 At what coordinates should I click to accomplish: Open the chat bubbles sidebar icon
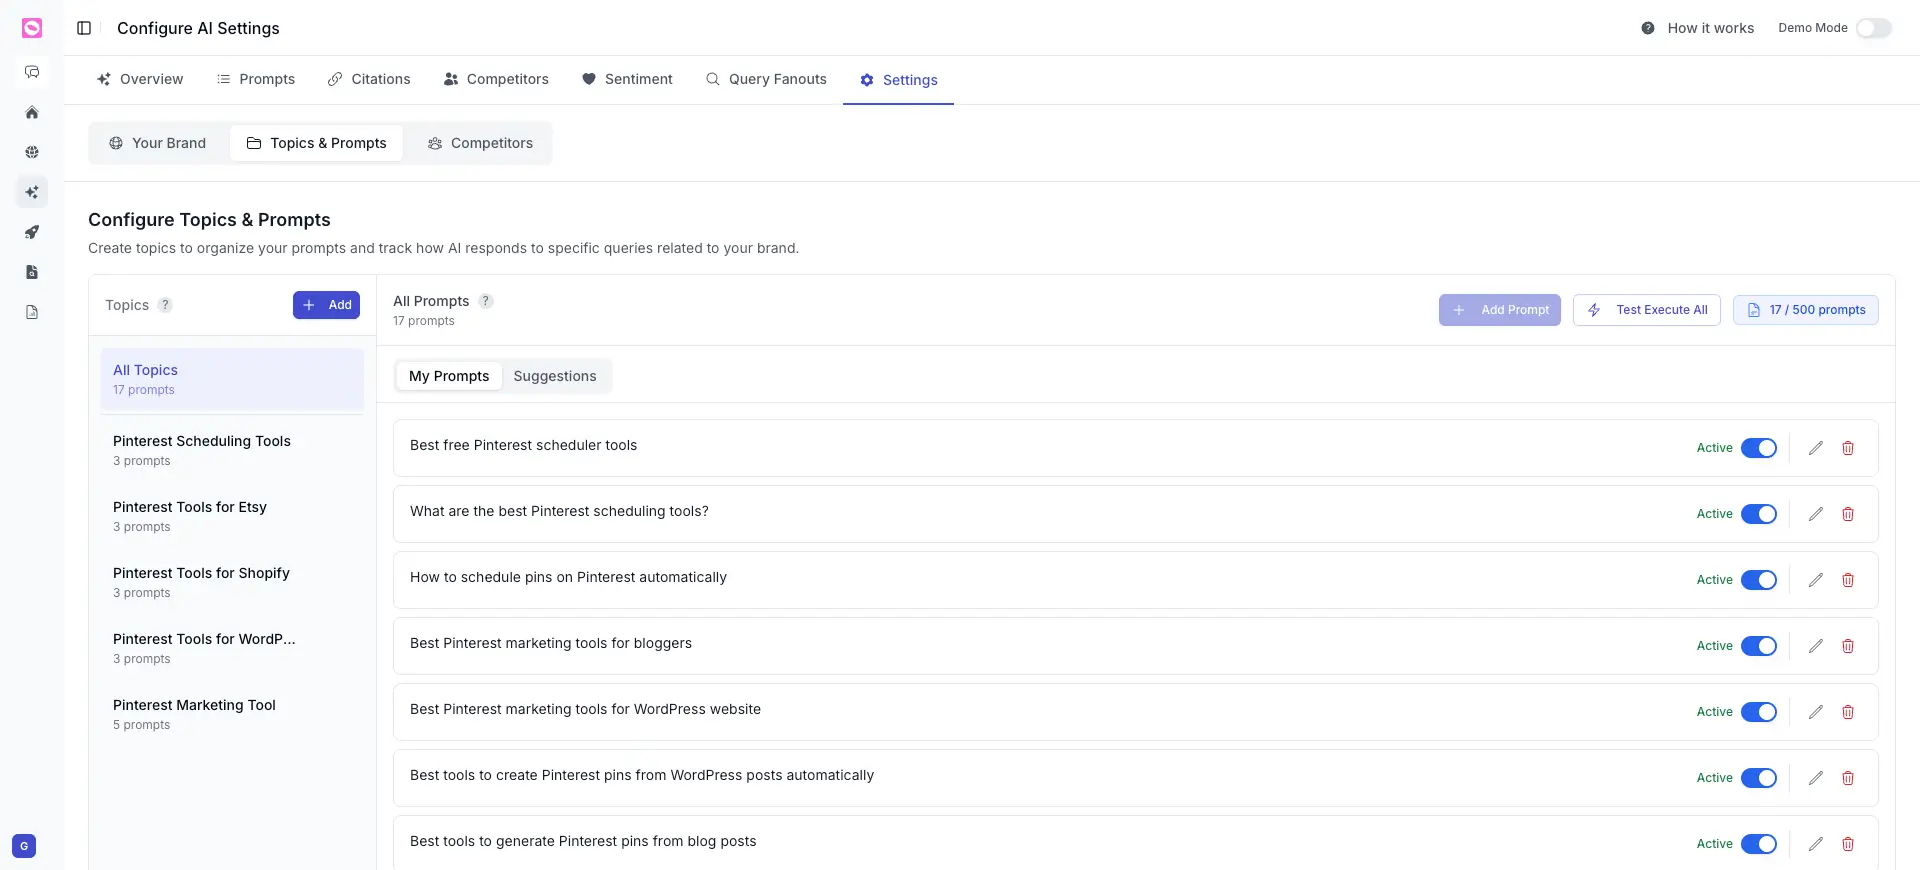tap(32, 72)
